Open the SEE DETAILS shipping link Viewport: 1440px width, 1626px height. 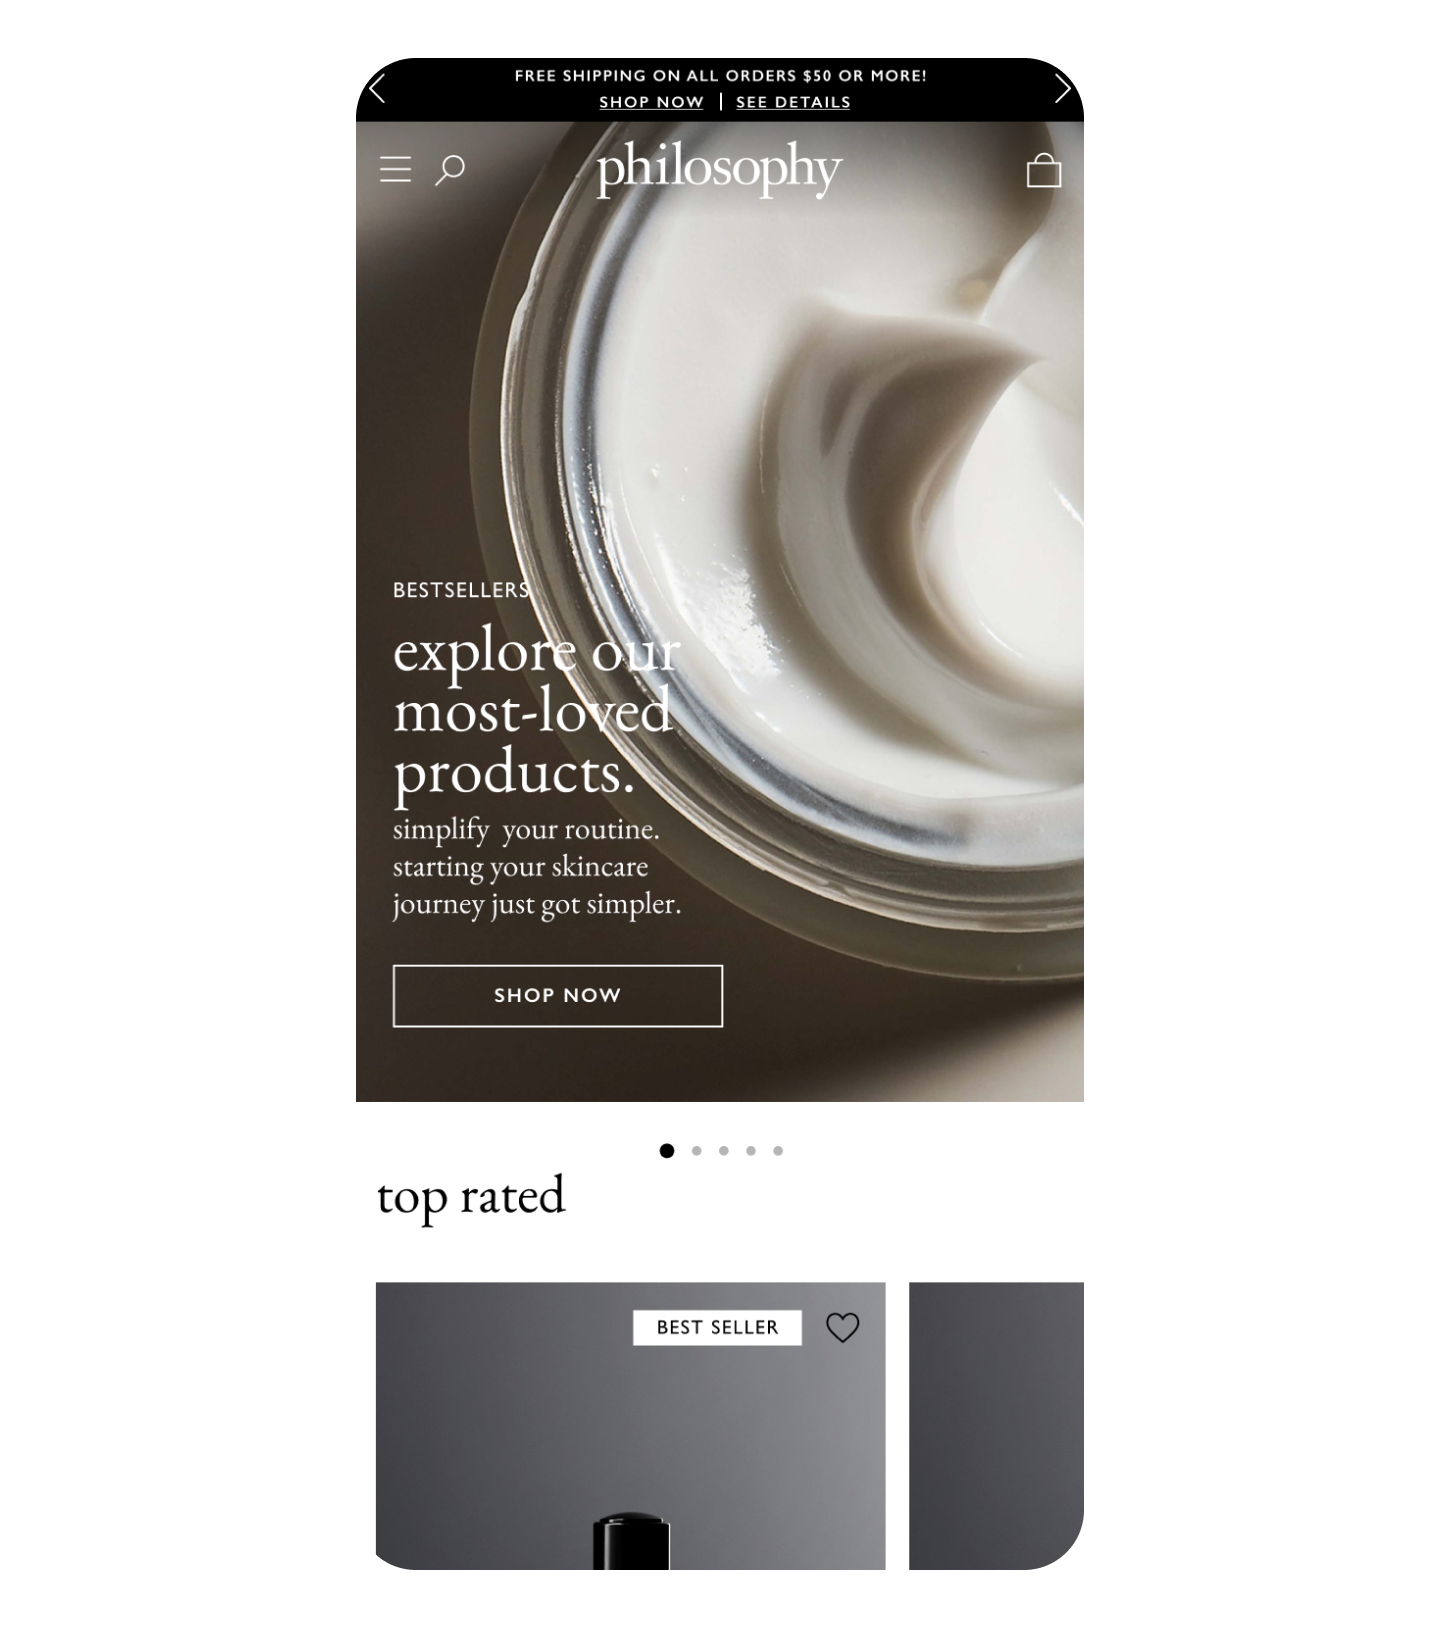pos(793,102)
